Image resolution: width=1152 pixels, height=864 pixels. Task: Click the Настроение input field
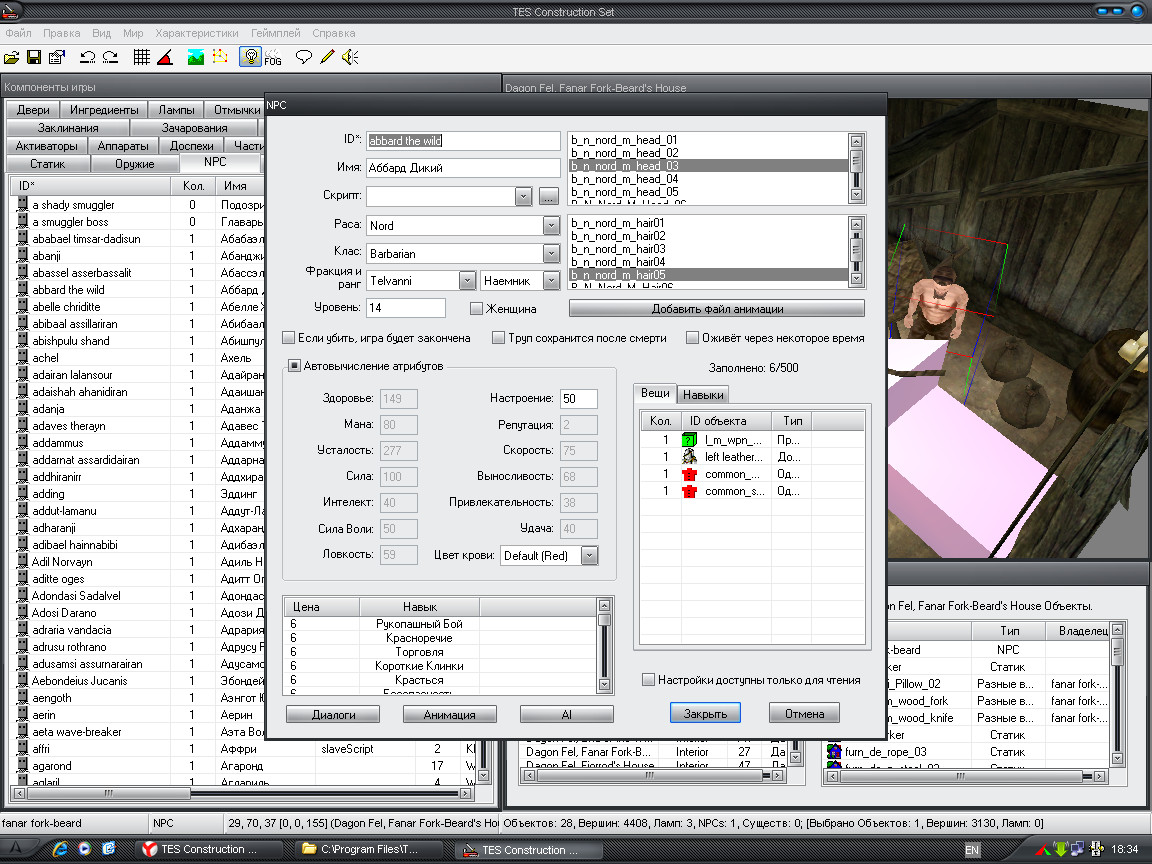point(578,399)
